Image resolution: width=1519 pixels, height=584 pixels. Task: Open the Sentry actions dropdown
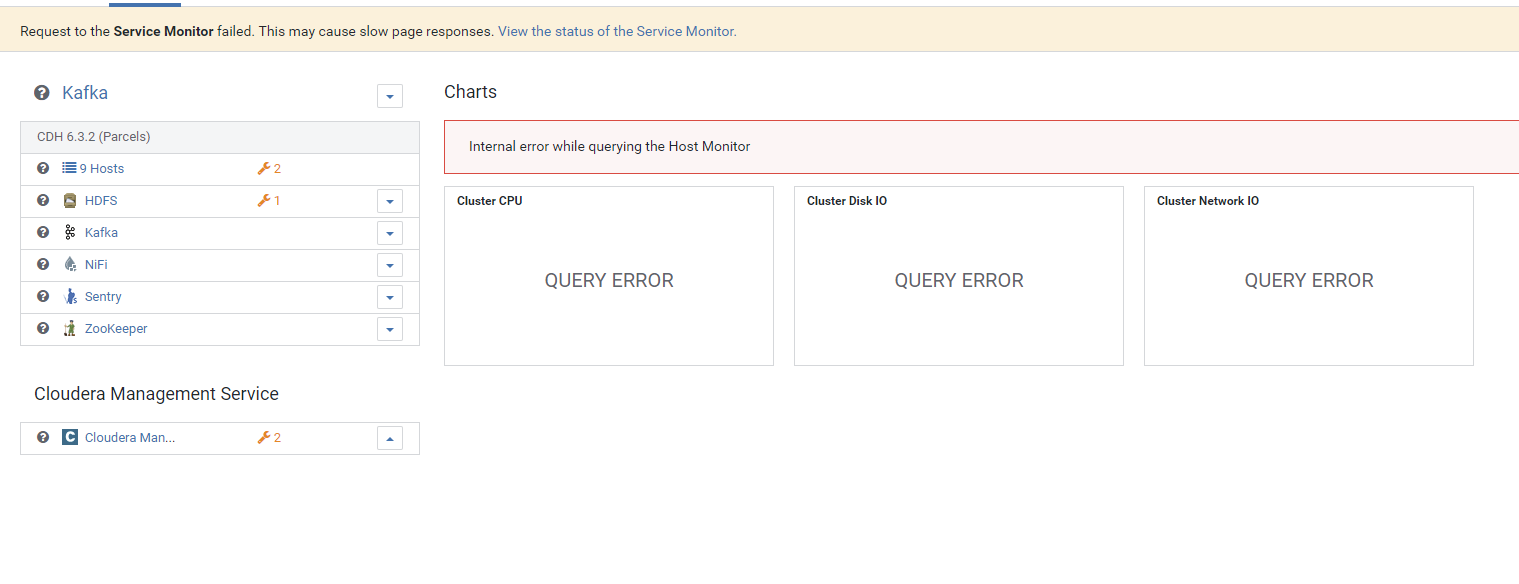point(389,297)
